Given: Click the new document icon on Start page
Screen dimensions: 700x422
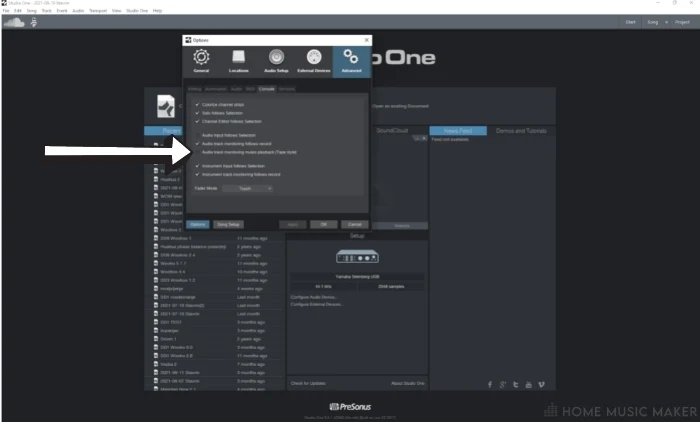Looking at the screenshot, I should pos(166,106).
